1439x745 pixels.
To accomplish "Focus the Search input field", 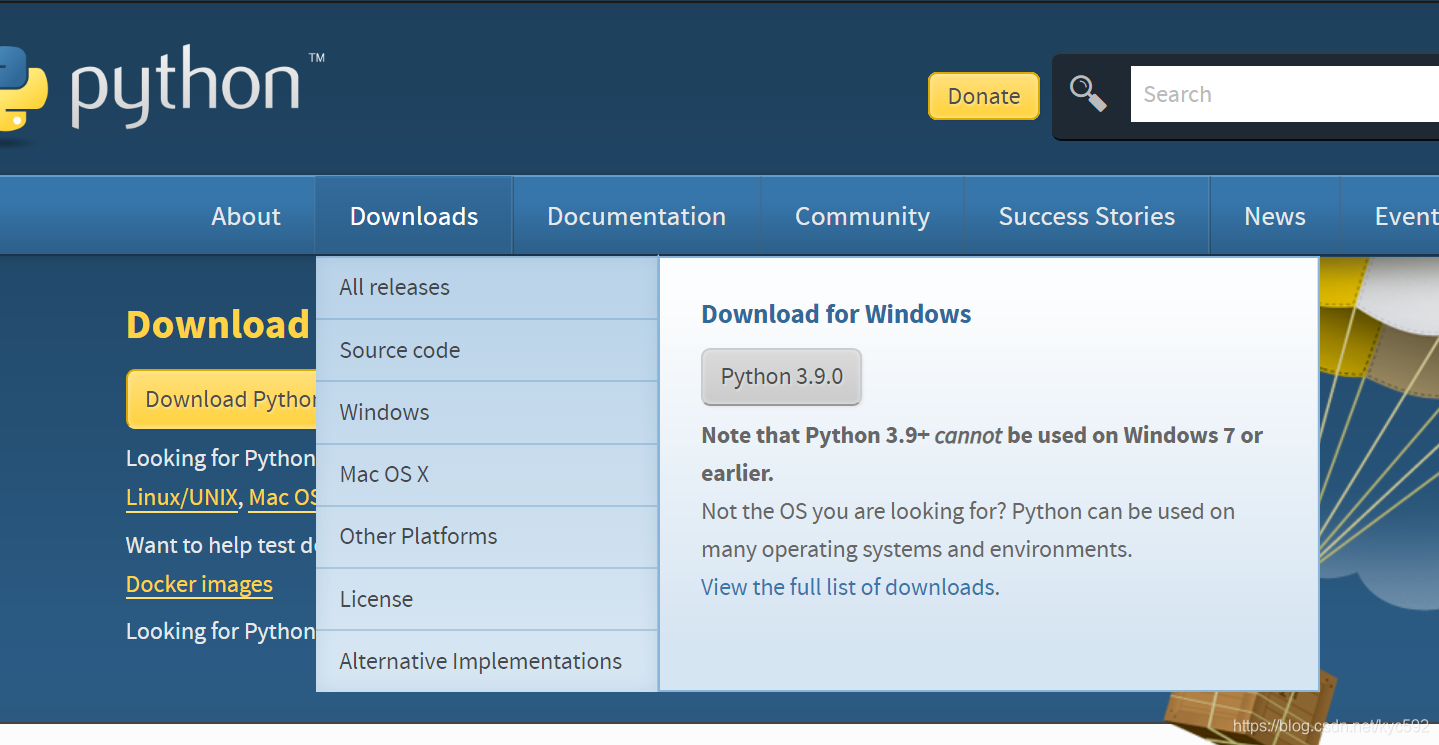I will 1285,94.
